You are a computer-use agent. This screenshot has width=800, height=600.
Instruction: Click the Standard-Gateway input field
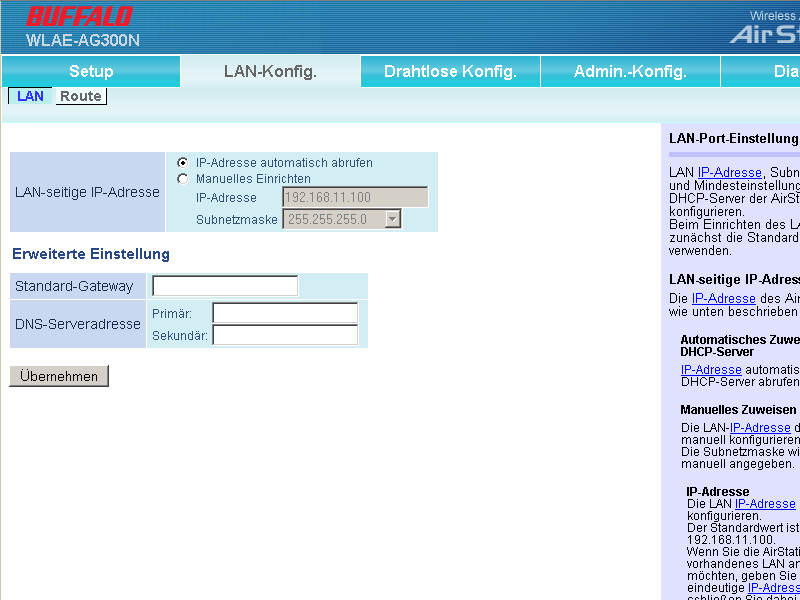(x=225, y=286)
